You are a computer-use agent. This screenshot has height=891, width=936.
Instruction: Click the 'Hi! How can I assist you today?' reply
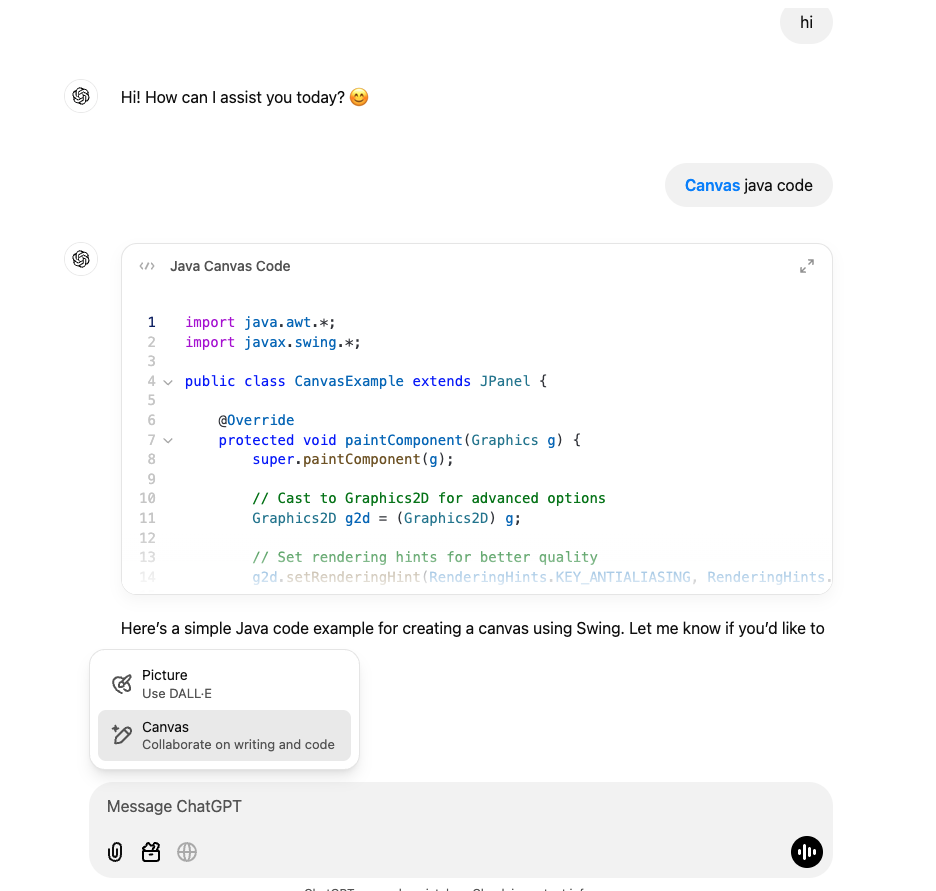coord(245,97)
